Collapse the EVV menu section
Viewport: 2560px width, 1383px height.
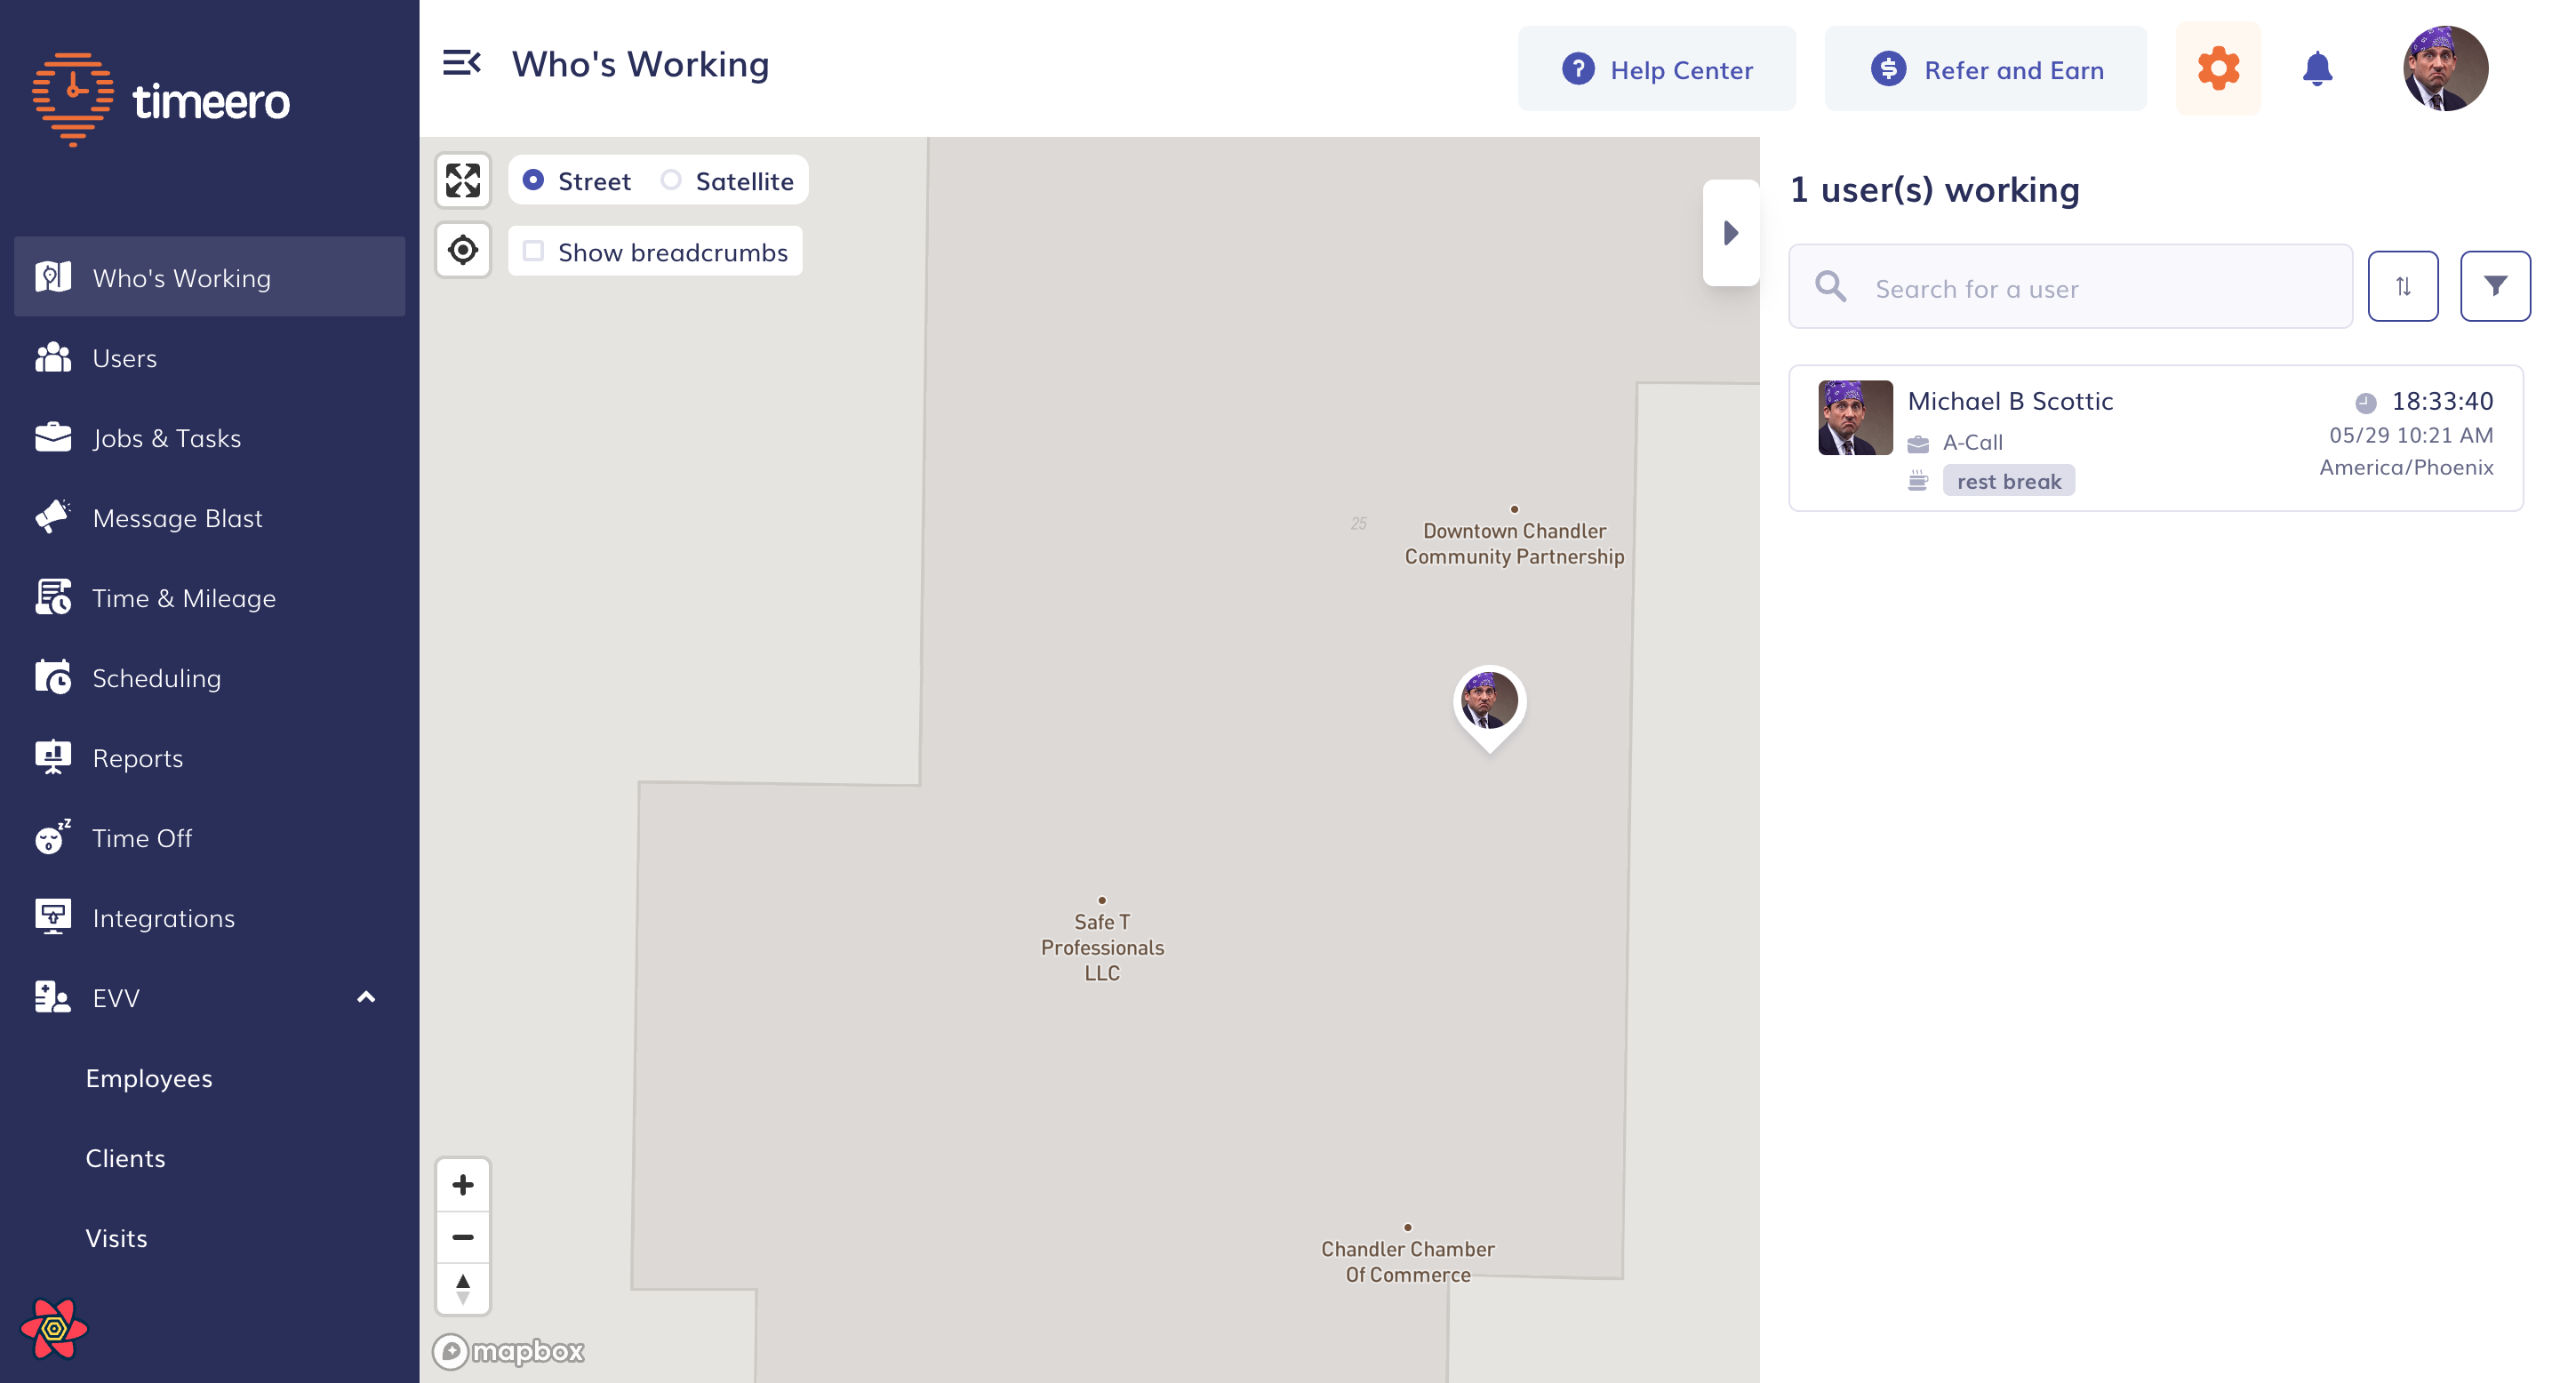click(365, 998)
